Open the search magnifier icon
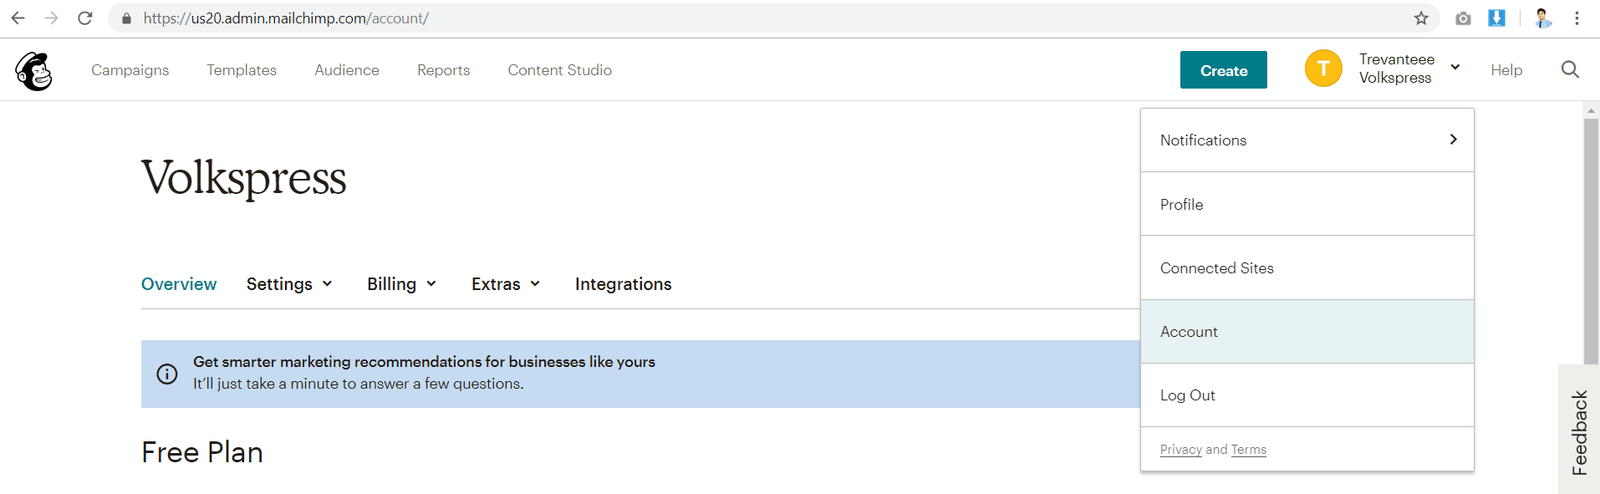The width and height of the screenshot is (1600, 494). click(1570, 69)
